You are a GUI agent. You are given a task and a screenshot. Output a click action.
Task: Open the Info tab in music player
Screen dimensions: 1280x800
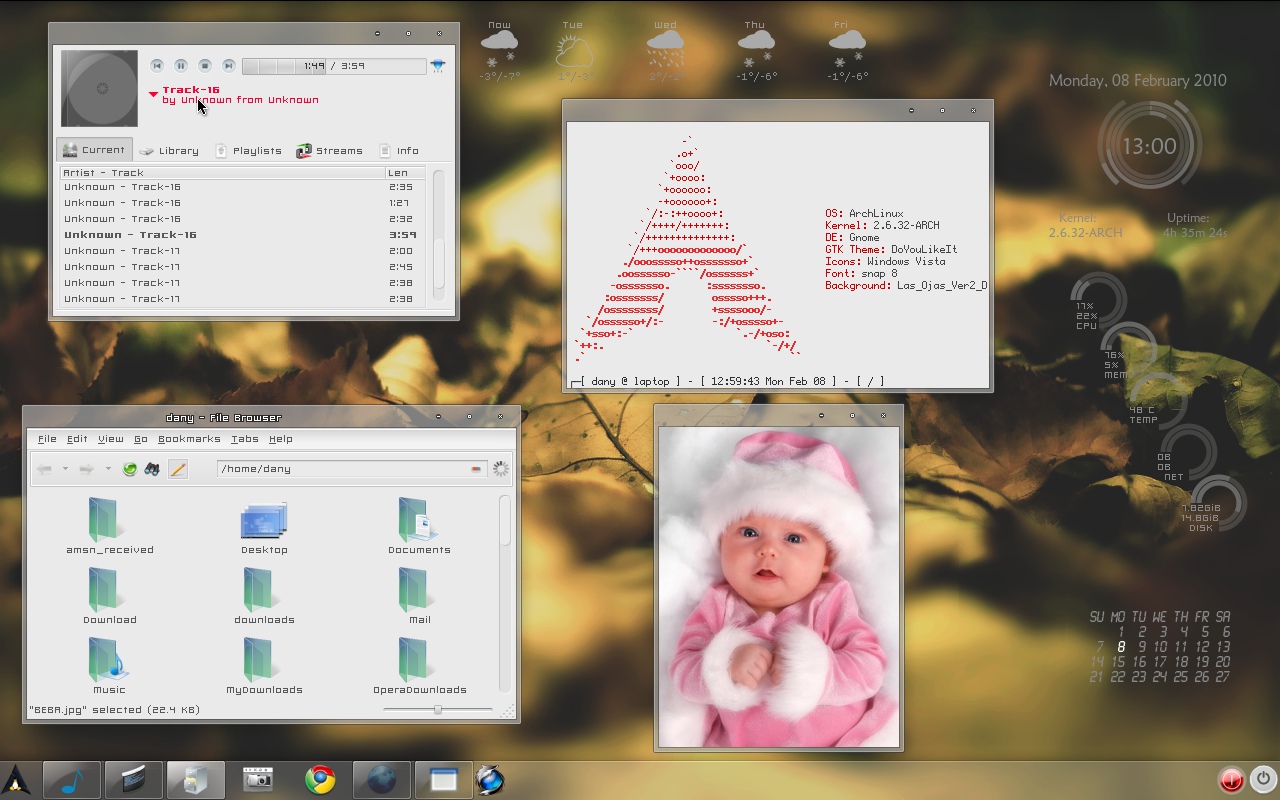399,151
